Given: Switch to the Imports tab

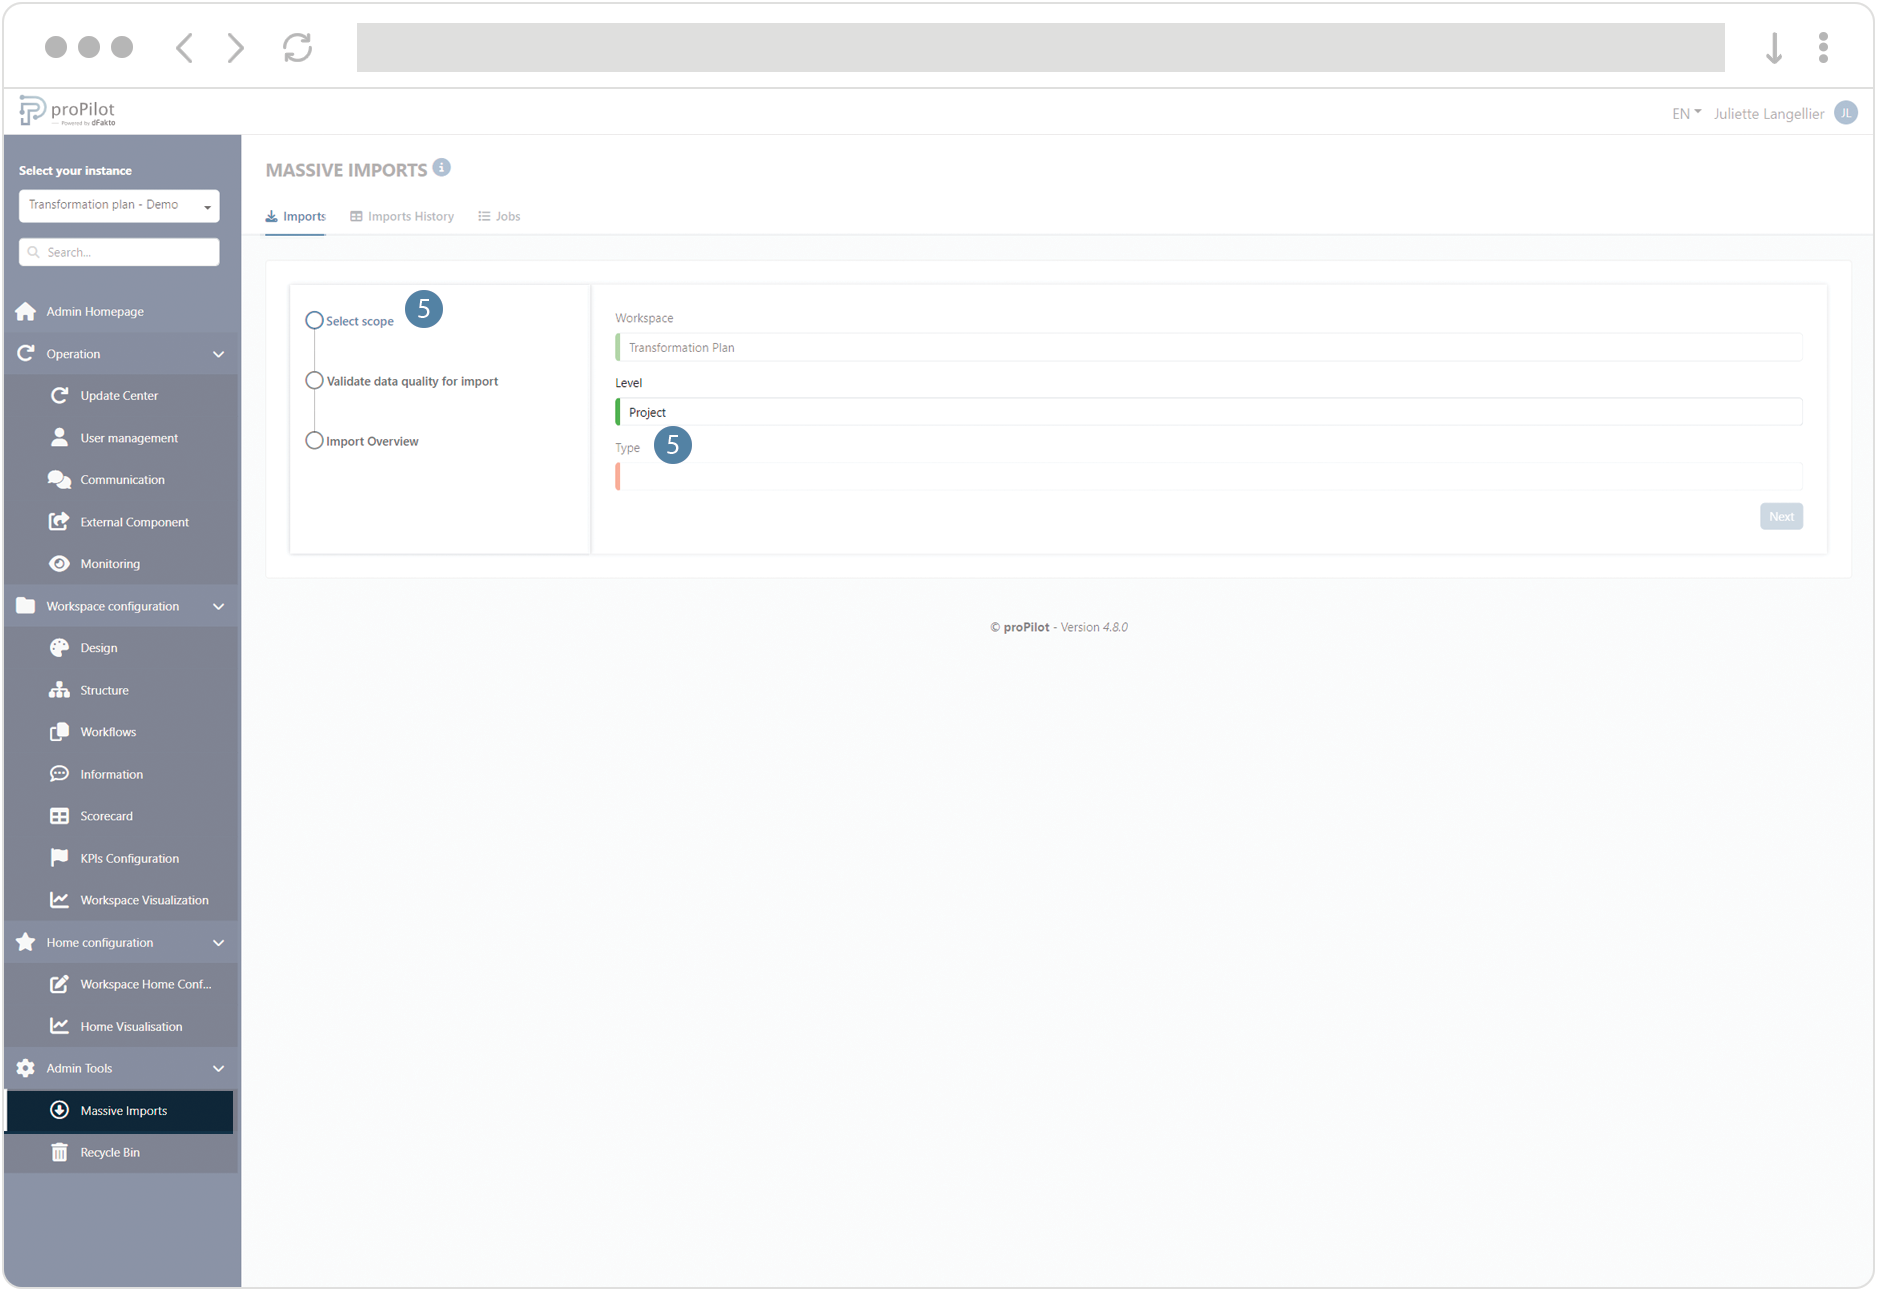Looking at the screenshot, I should click(296, 217).
